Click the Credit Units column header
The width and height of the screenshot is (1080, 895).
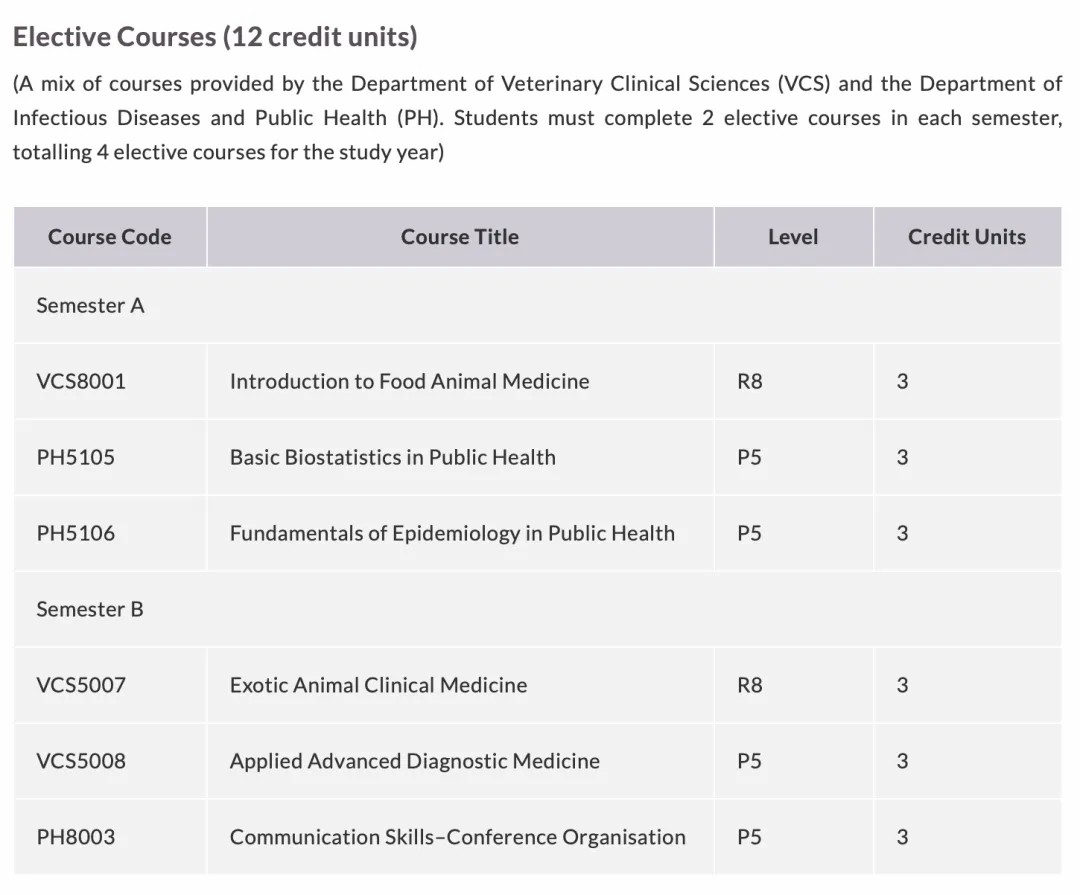(967, 237)
